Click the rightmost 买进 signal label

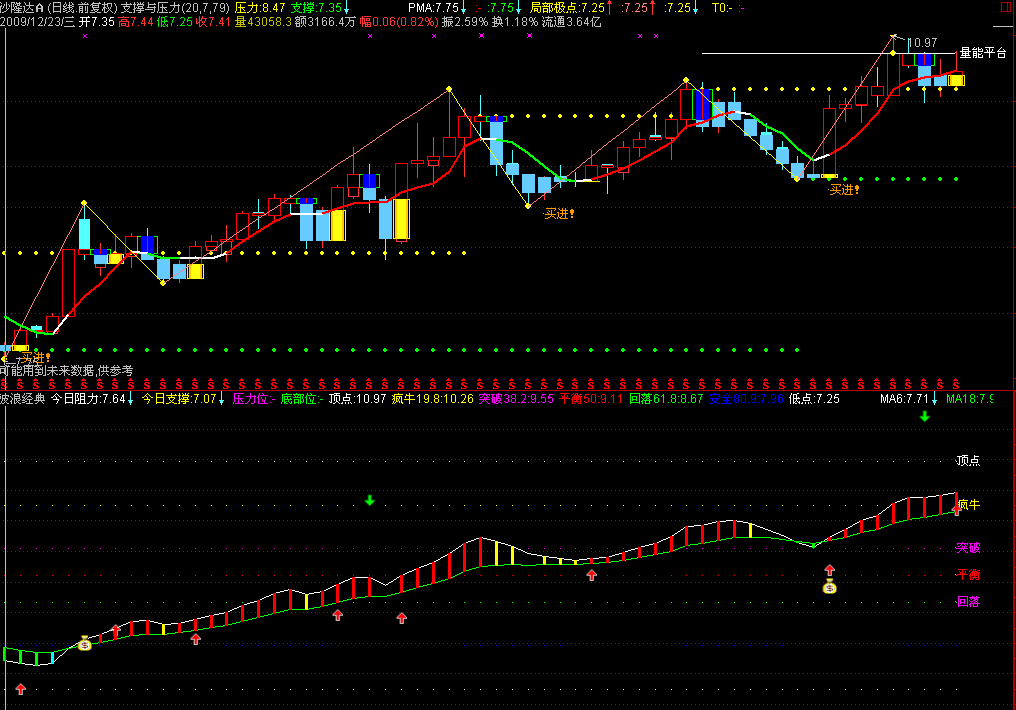coord(844,190)
